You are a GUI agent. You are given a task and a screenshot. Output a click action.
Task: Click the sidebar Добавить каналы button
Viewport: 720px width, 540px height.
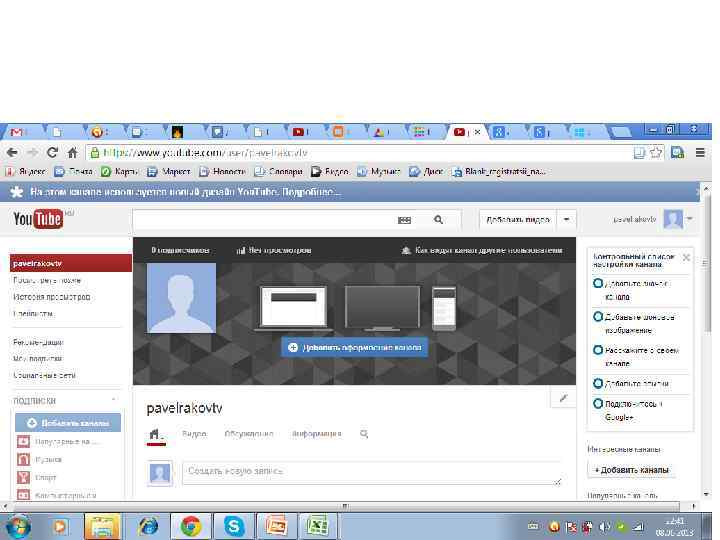point(68,423)
